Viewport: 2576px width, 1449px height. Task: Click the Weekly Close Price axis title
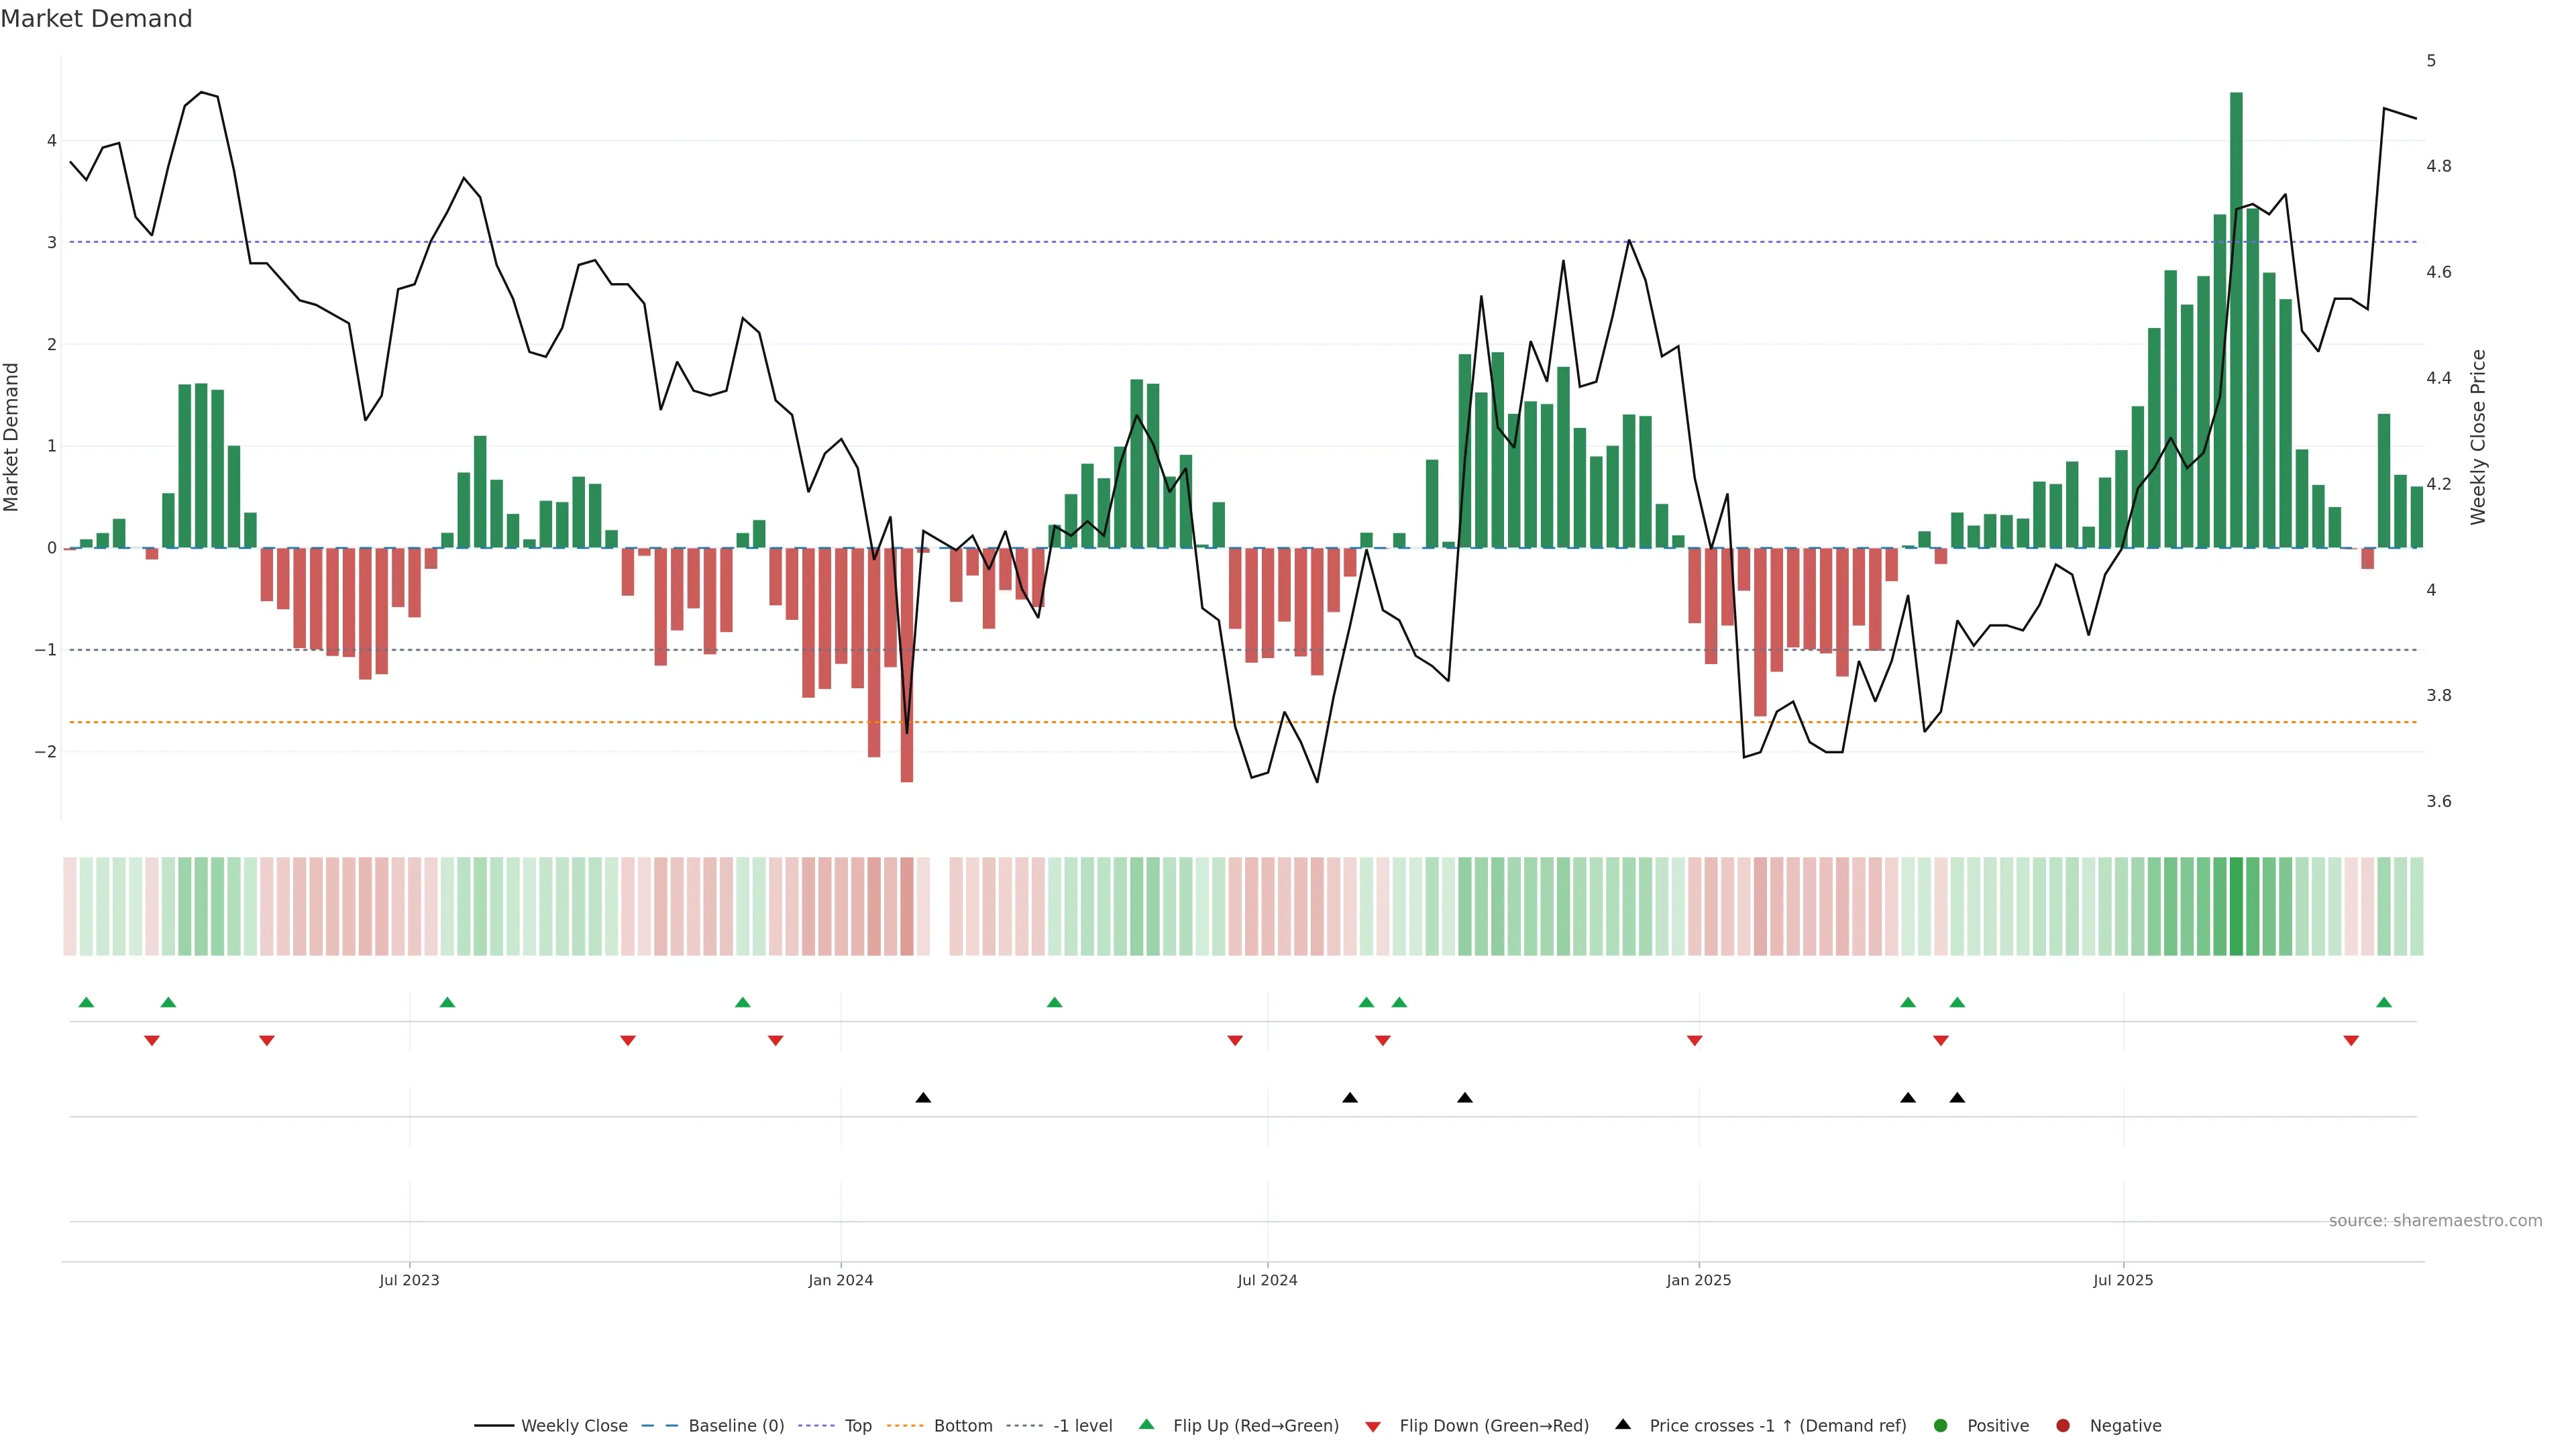click(x=2478, y=437)
